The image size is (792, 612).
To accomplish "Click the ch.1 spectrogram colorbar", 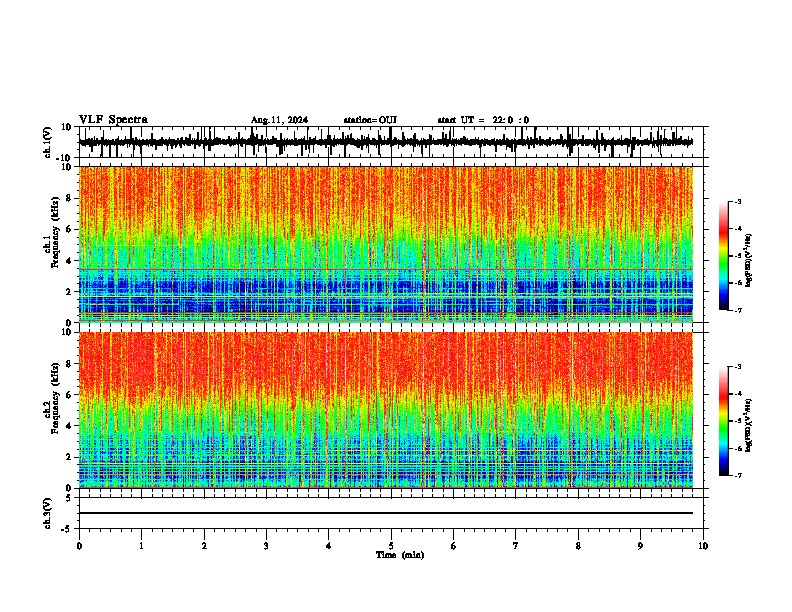I will (723, 256).
